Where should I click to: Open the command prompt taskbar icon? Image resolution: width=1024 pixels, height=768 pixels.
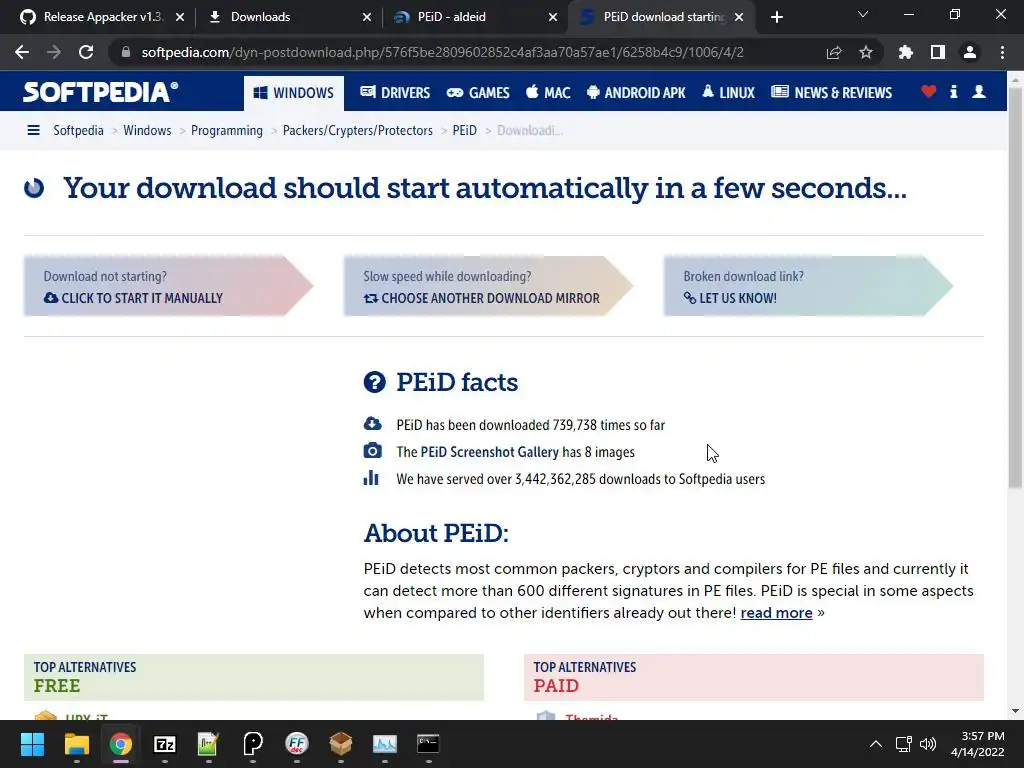pyautogui.click(x=428, y=743)
